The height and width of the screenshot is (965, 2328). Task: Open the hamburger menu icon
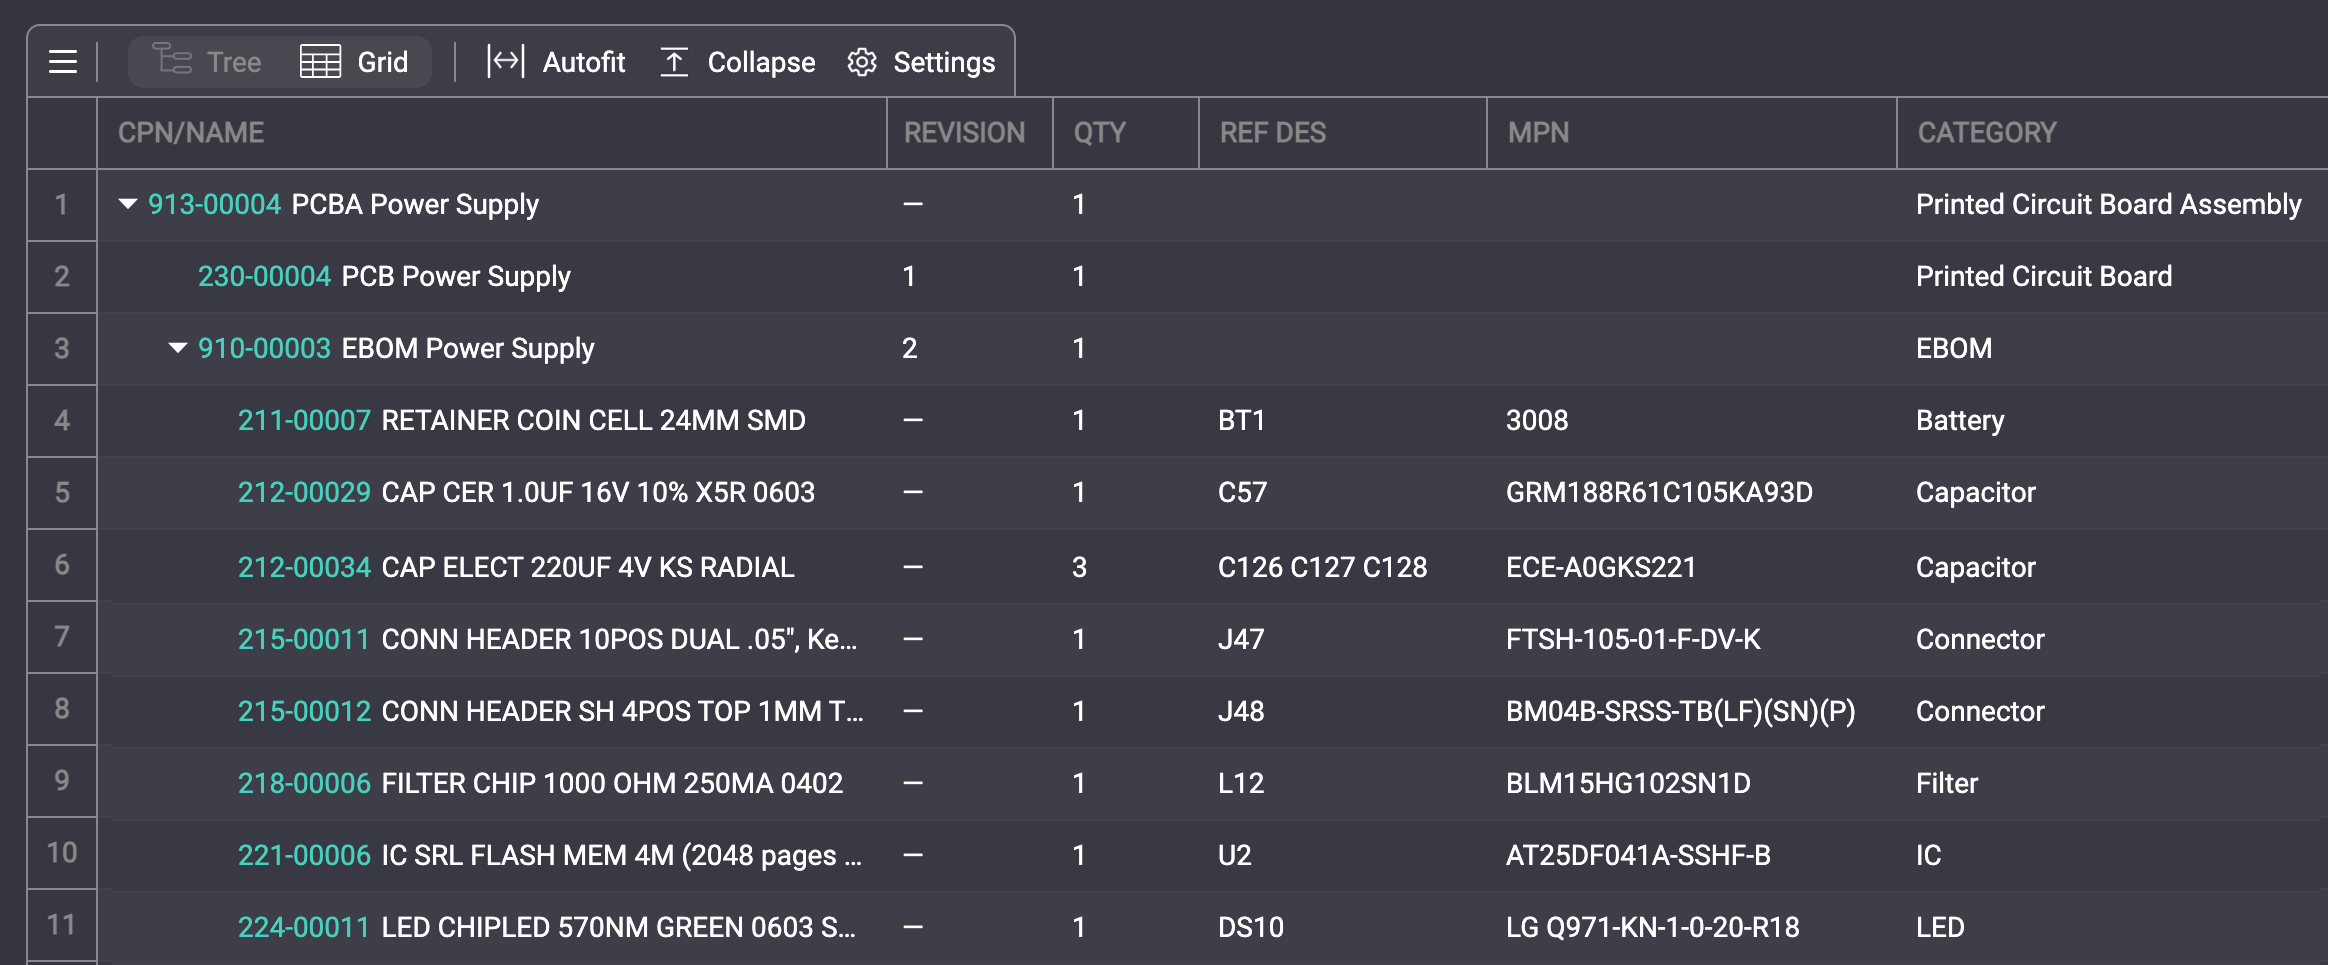[x=63, y=62]
